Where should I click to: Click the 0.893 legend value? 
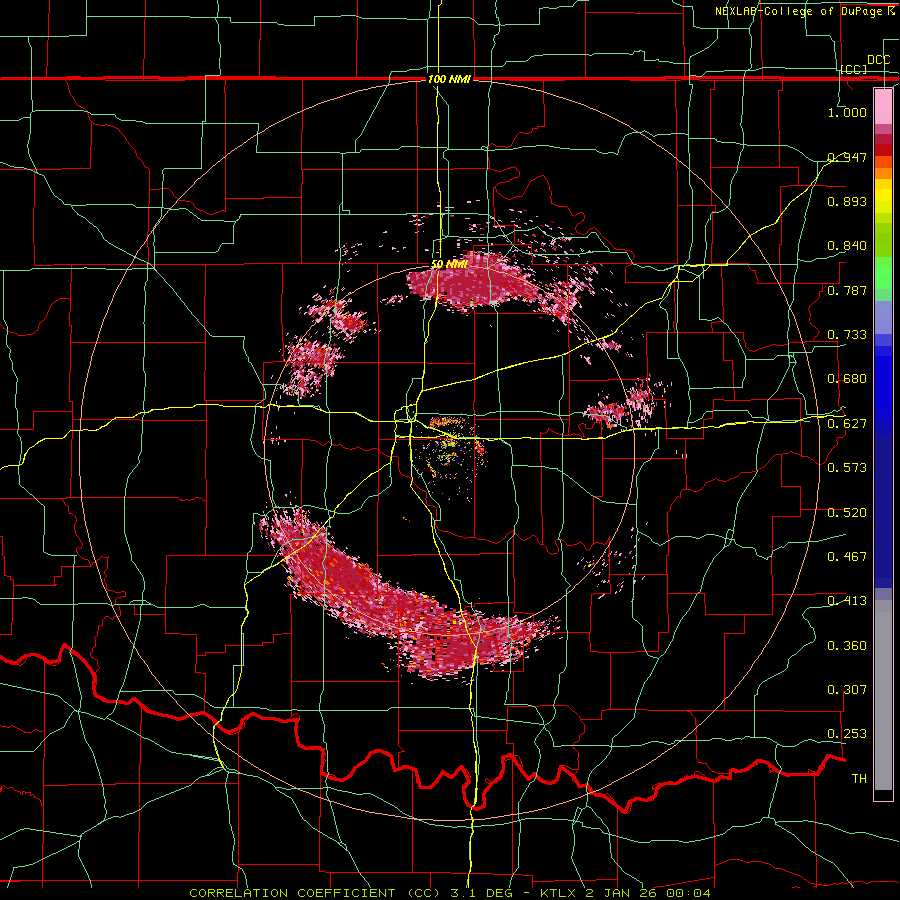[x=847, y=201]
